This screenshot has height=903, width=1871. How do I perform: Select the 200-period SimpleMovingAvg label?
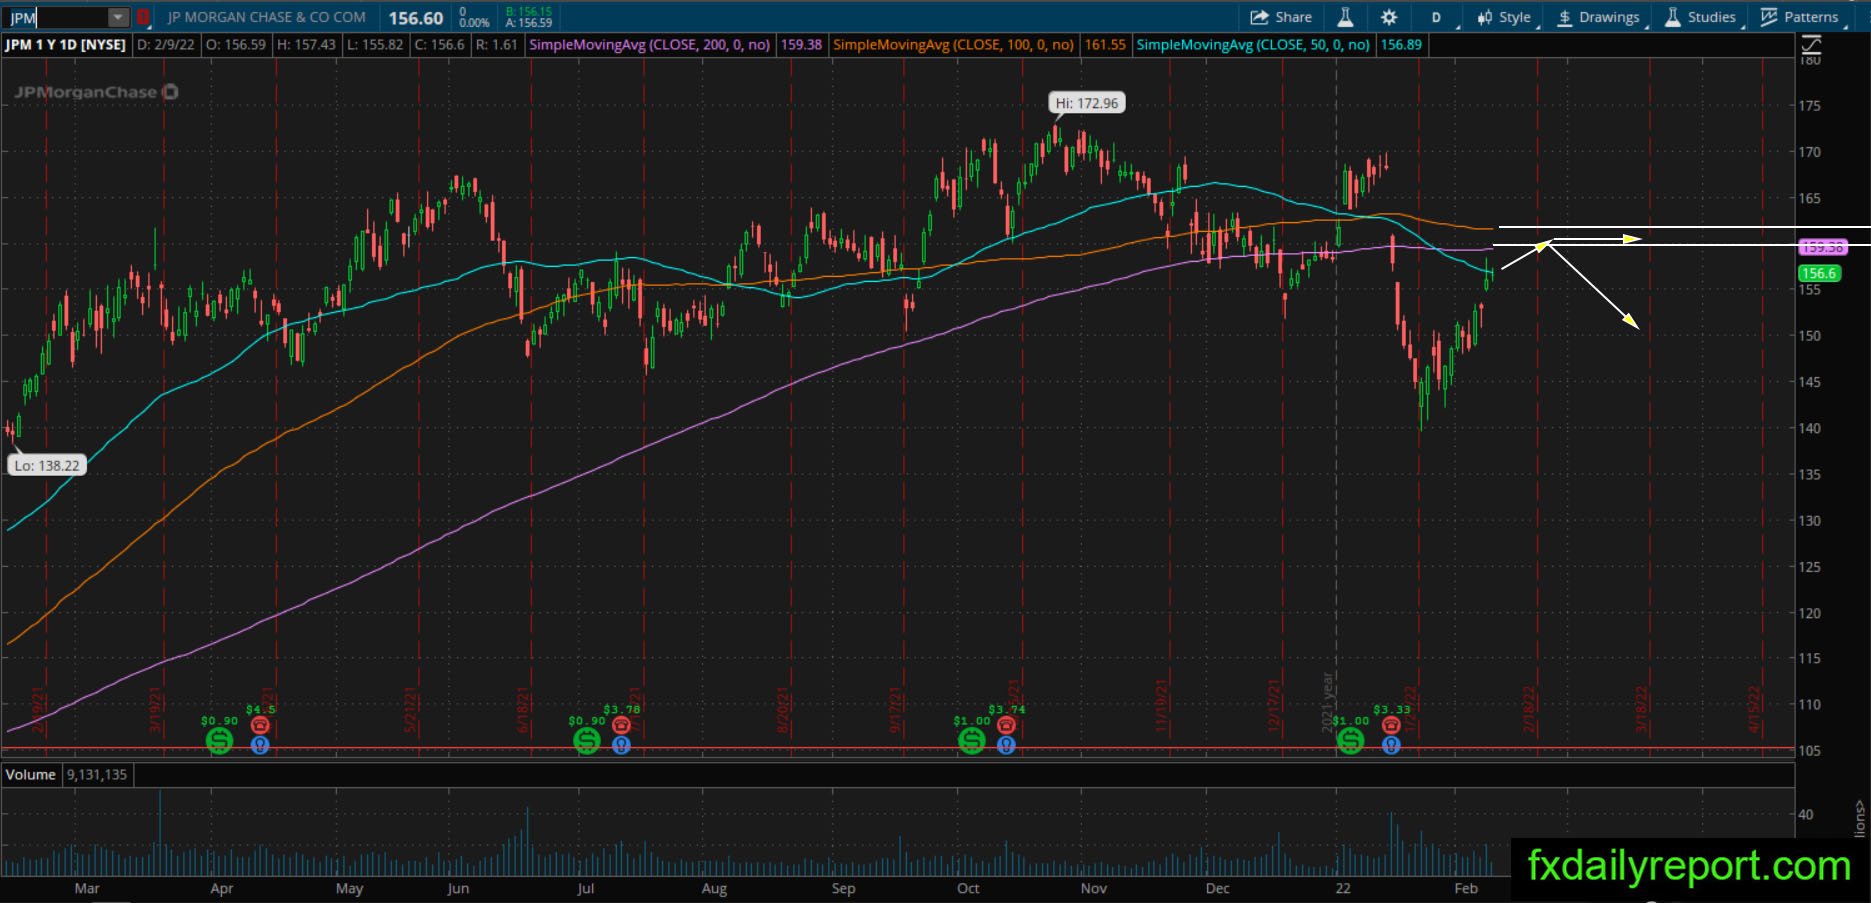click(x=650, y=45)
